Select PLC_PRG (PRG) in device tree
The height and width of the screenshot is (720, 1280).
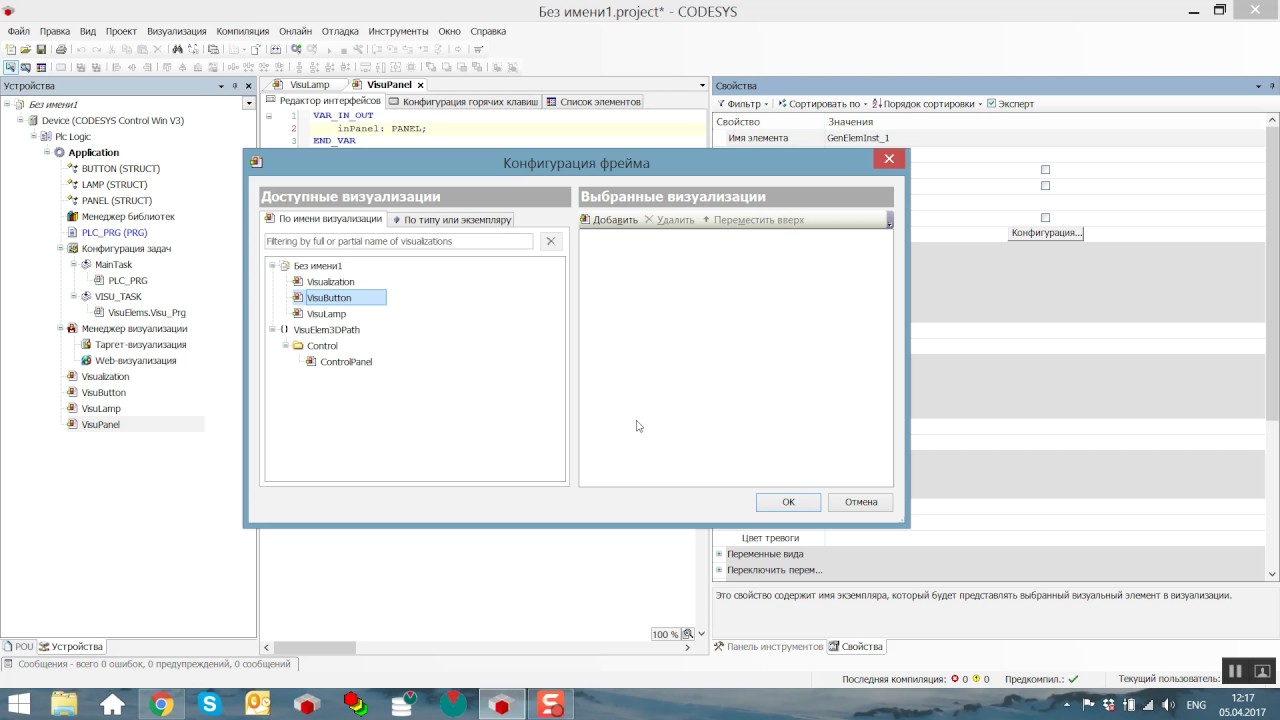click(114, 233)
